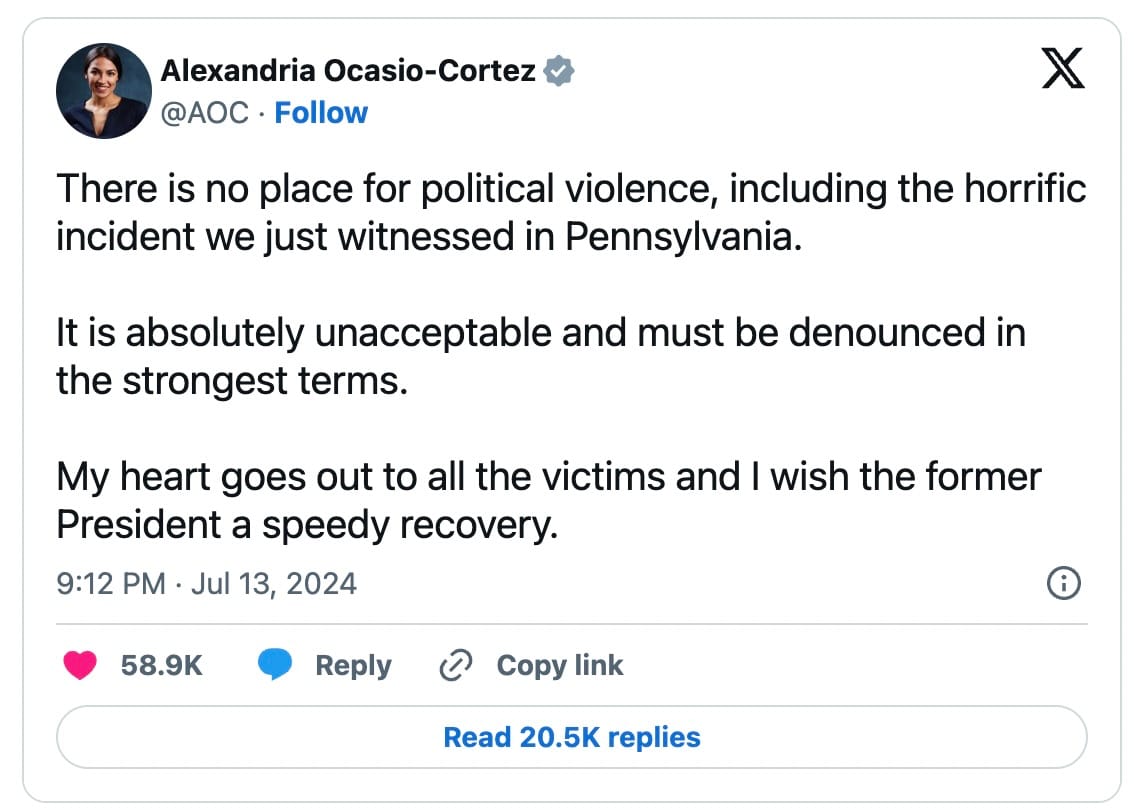Open the AOC profile picture

[103, 91]
